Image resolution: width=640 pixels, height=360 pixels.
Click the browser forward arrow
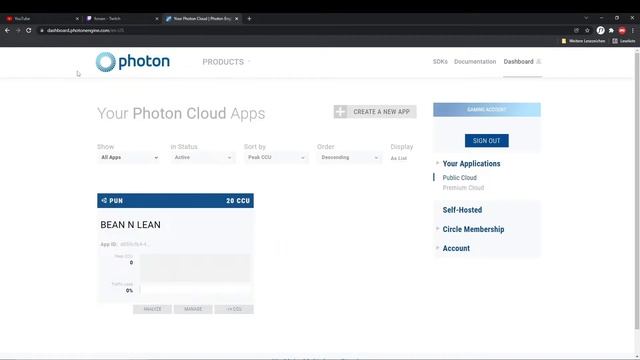18,30
